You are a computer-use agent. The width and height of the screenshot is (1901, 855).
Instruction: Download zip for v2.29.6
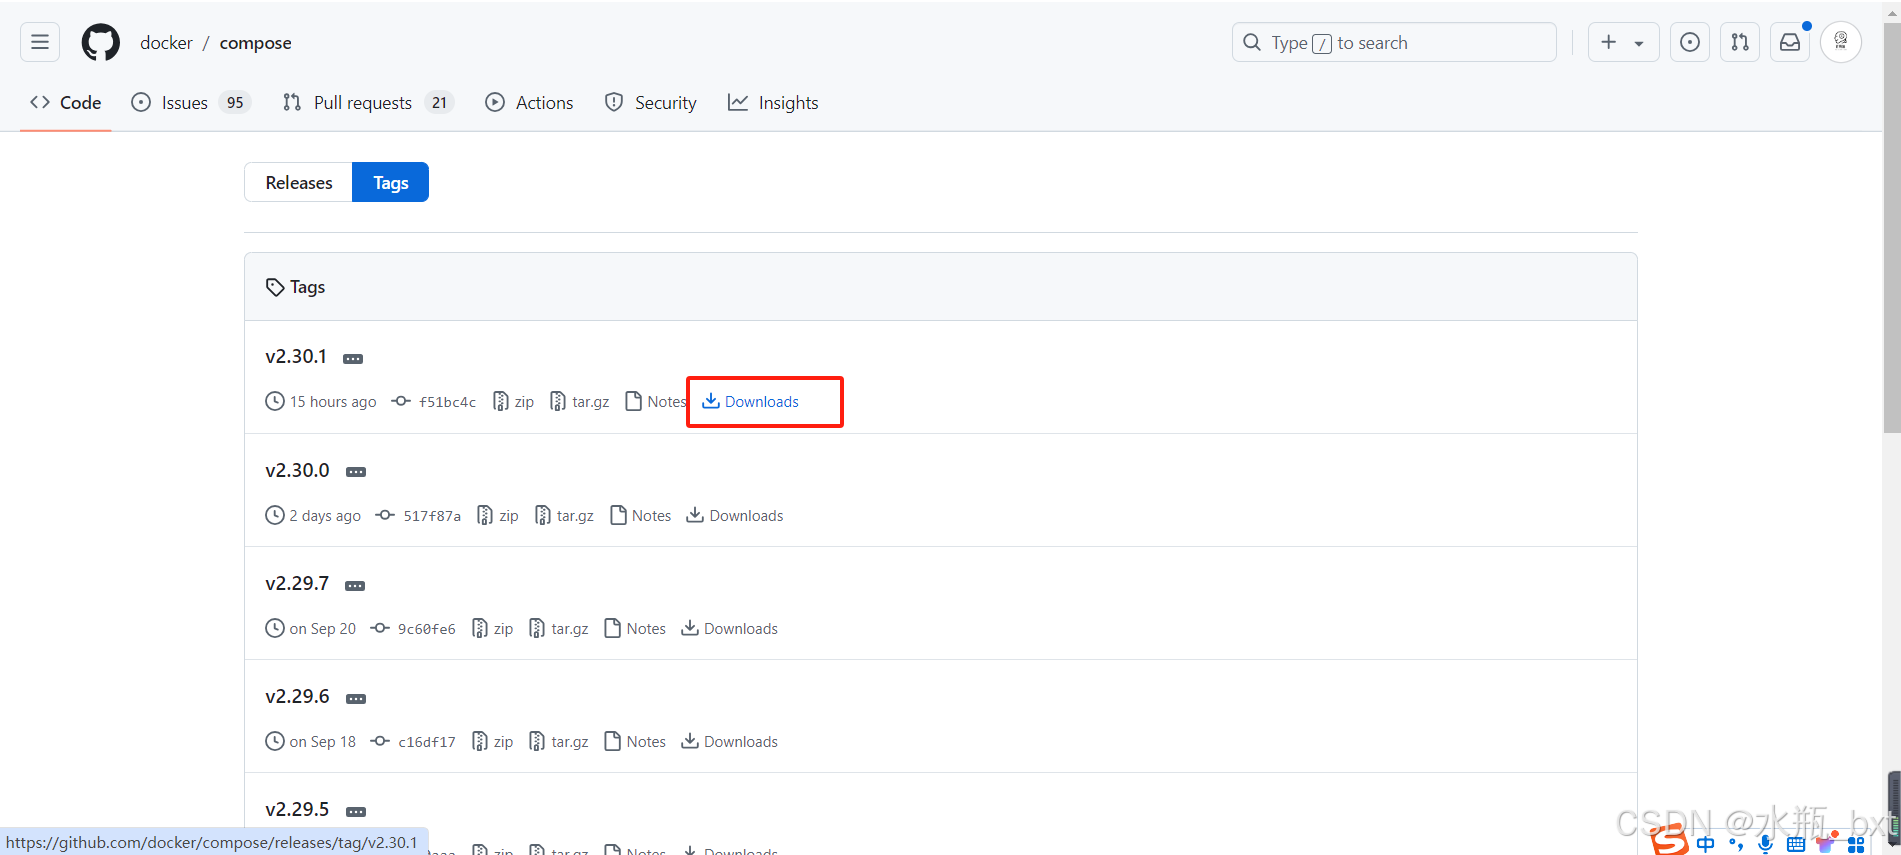pos(493,742)
